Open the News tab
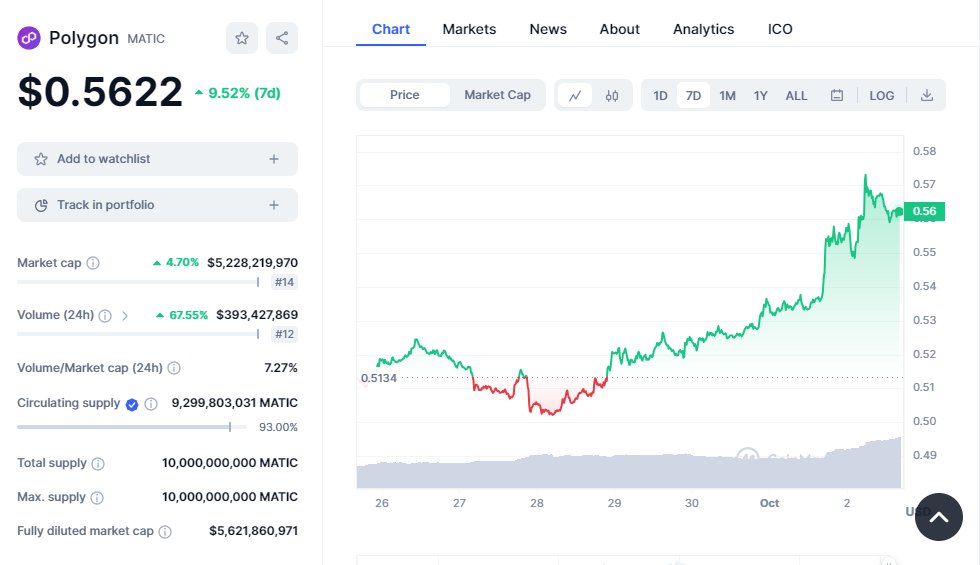The height and width of the screenshot is (565, 980). tap(548, 29)
